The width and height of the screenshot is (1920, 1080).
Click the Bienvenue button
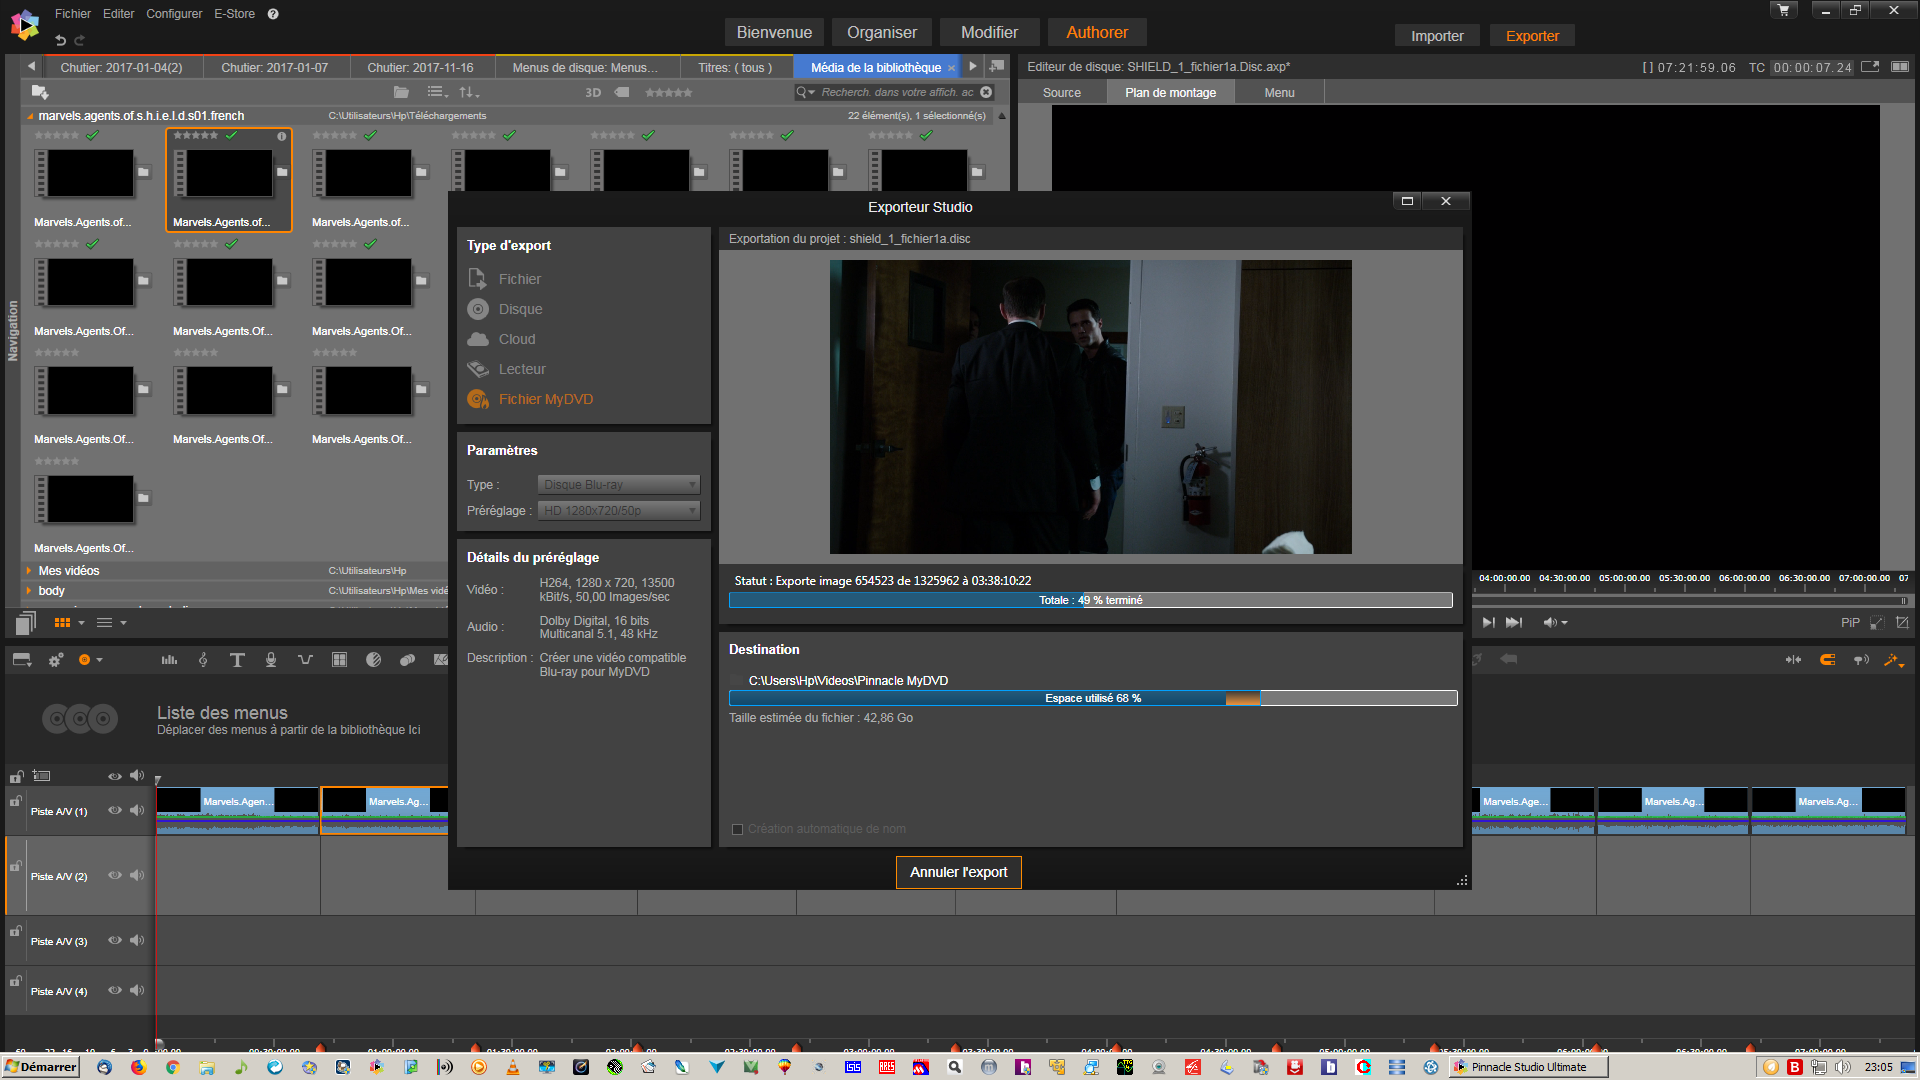(774, 32)
